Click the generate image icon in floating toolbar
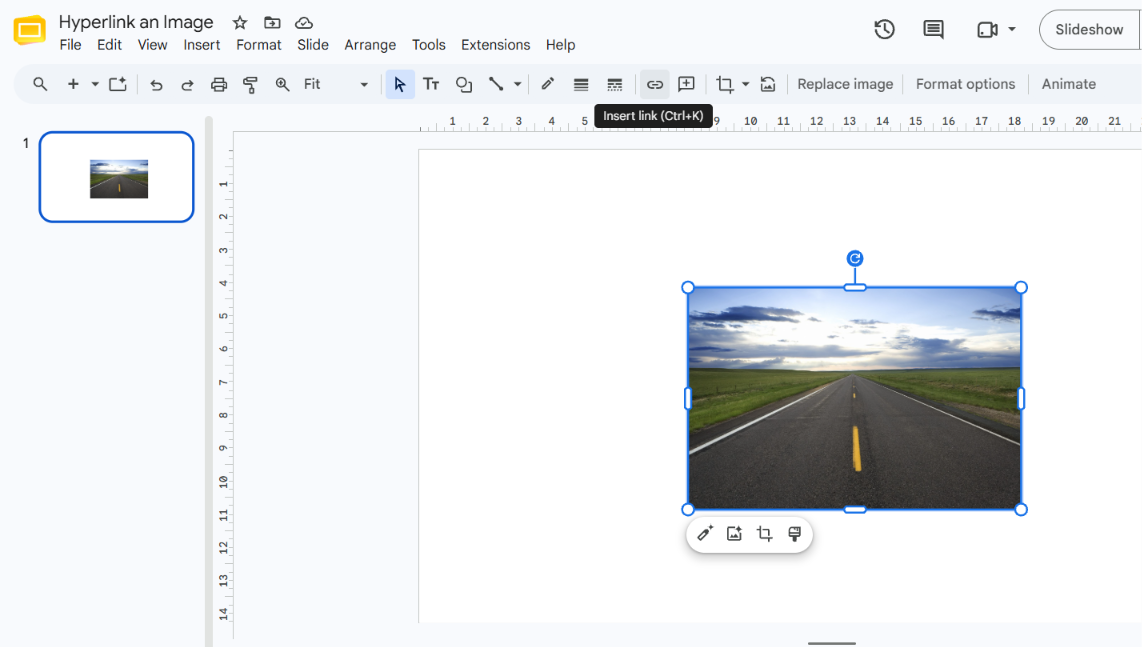1142x647 pixels. (x=734, y=534)
